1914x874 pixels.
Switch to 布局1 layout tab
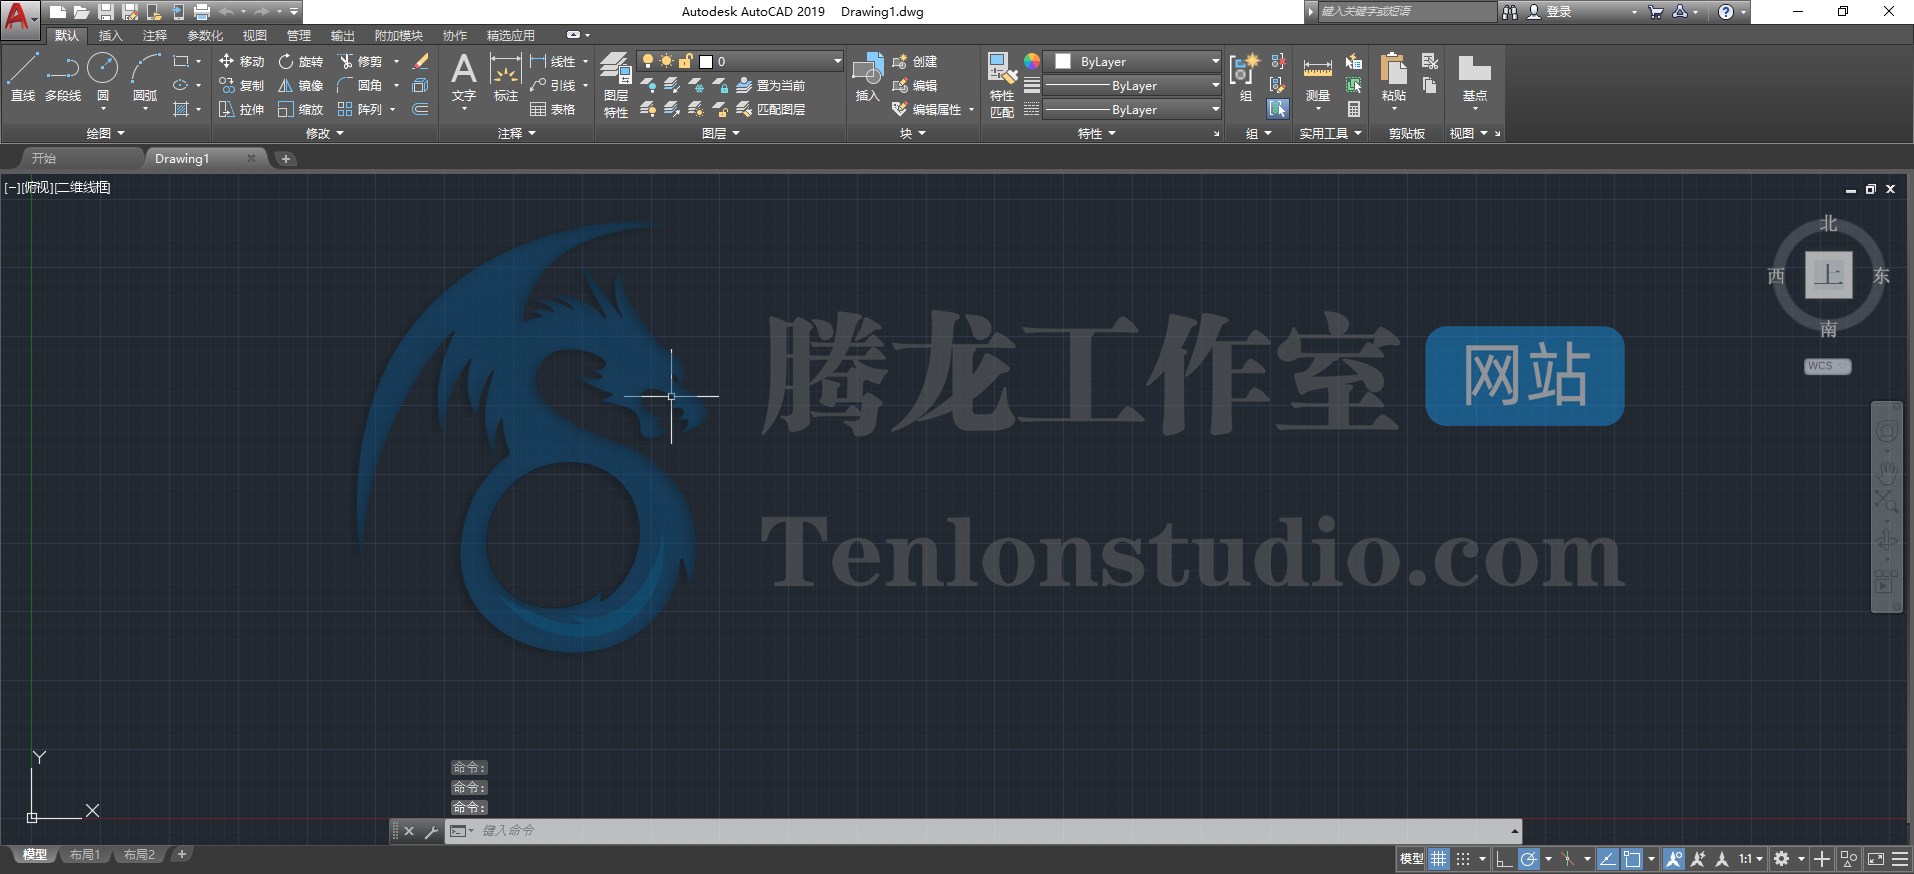(x=85, y=855)
